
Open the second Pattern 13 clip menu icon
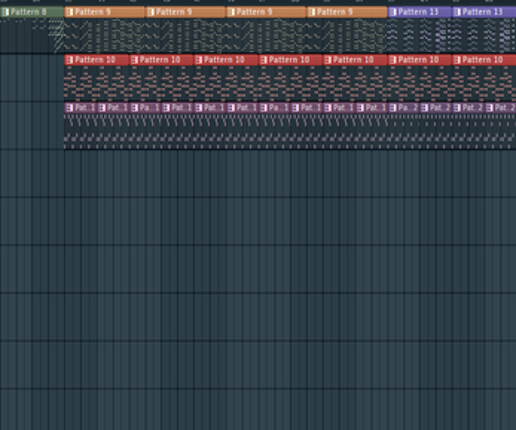[x=457, y=12]
